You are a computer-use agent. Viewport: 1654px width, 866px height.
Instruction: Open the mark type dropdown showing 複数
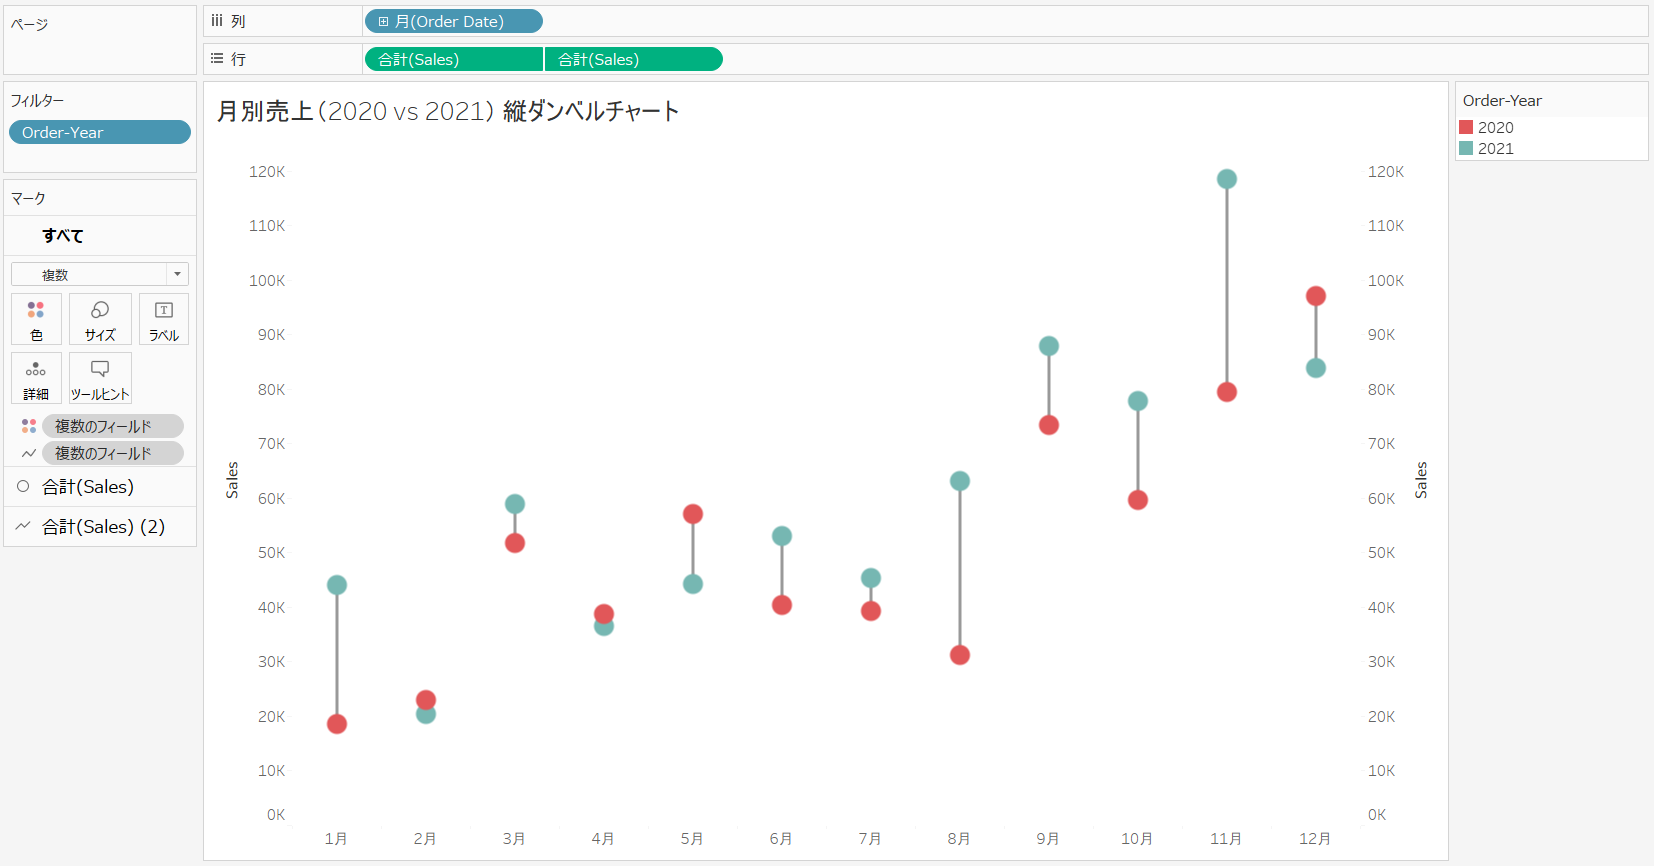(100, 274)
